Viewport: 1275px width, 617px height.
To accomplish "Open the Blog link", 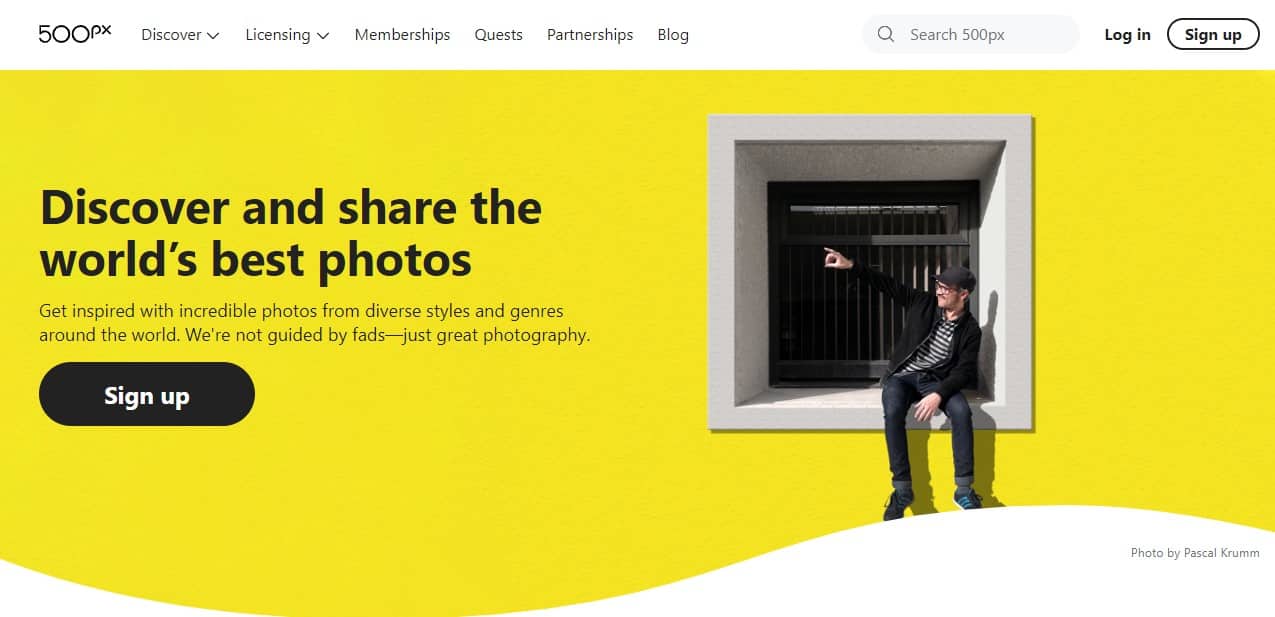I will coord(673,34).
